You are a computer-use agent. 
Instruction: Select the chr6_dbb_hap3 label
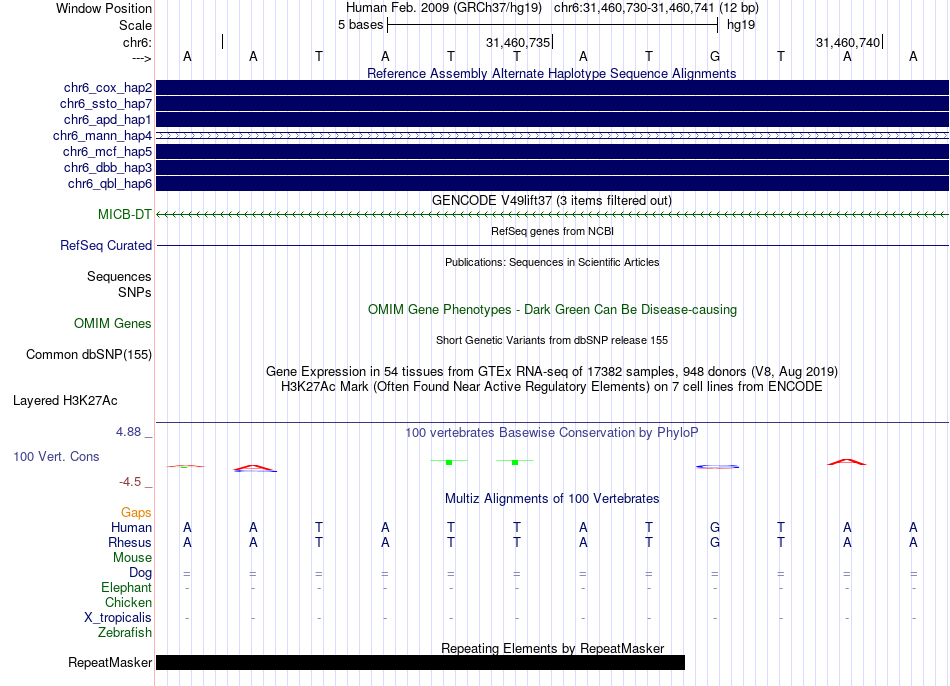[x=108, y=167]
